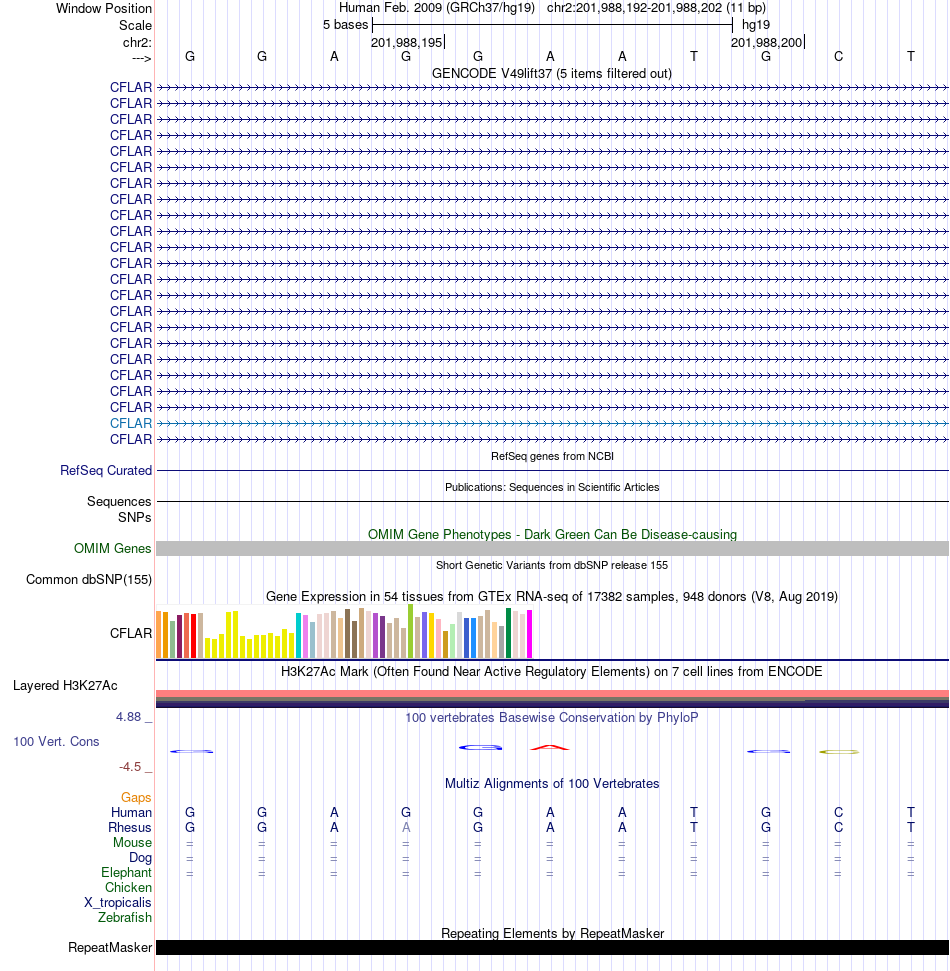
Task: Click the C base in Rhesus row
Action: [839, 827]
